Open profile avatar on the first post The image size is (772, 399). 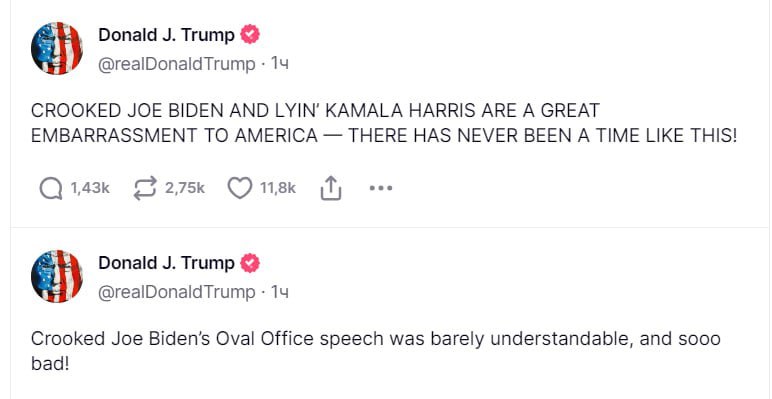[57, 48]
